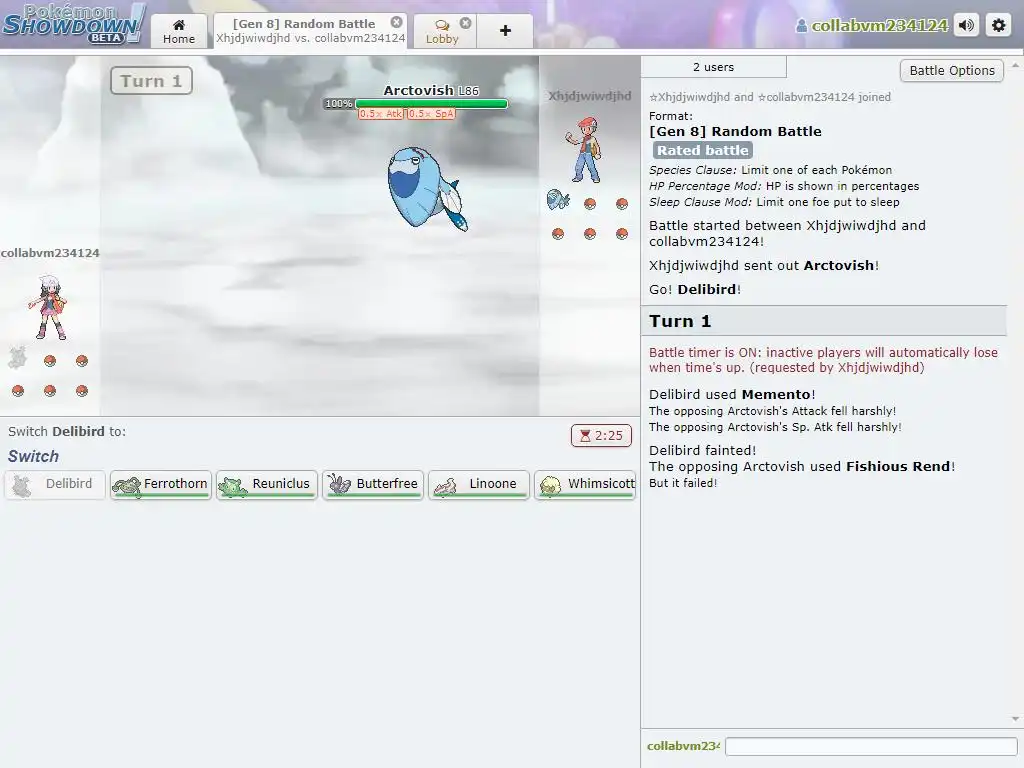This screenshot has width=1024, height=768.
Task: Click the Arctovish sprite on the field
Action: (426, 188)
